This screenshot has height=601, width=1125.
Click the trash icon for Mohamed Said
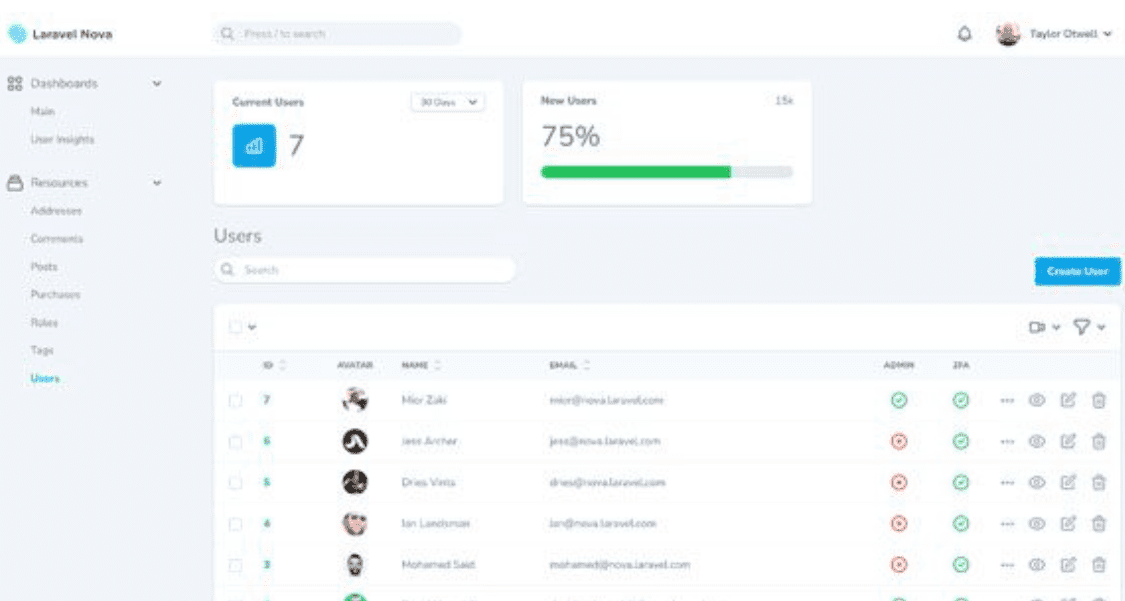point(1098,564)
